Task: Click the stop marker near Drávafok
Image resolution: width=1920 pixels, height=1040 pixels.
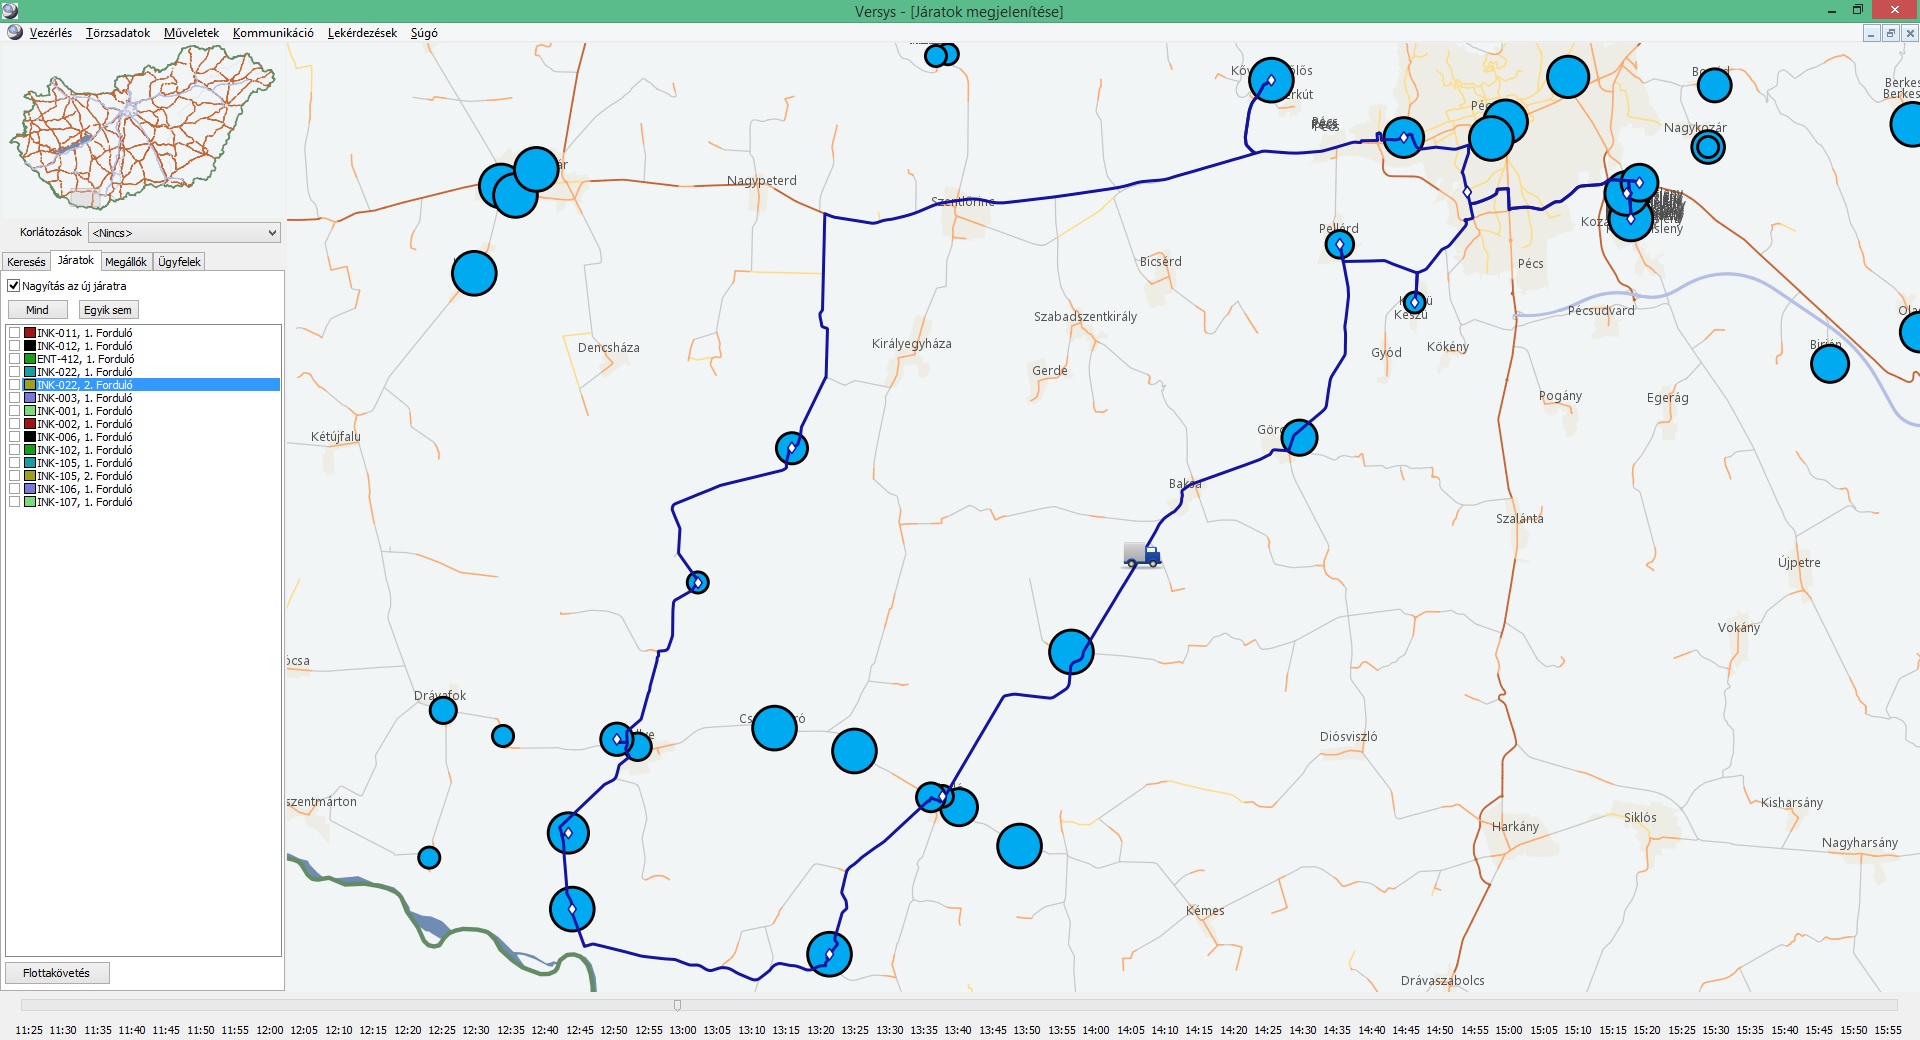Action: tap(443, 710)
